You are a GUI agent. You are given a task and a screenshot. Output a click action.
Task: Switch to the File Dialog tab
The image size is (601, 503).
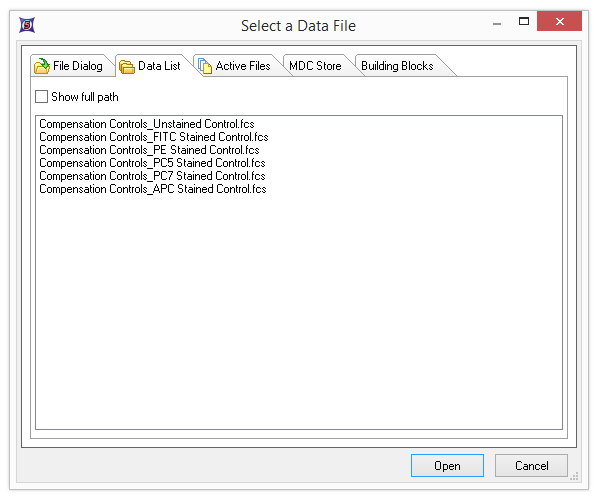coord(77,67)
